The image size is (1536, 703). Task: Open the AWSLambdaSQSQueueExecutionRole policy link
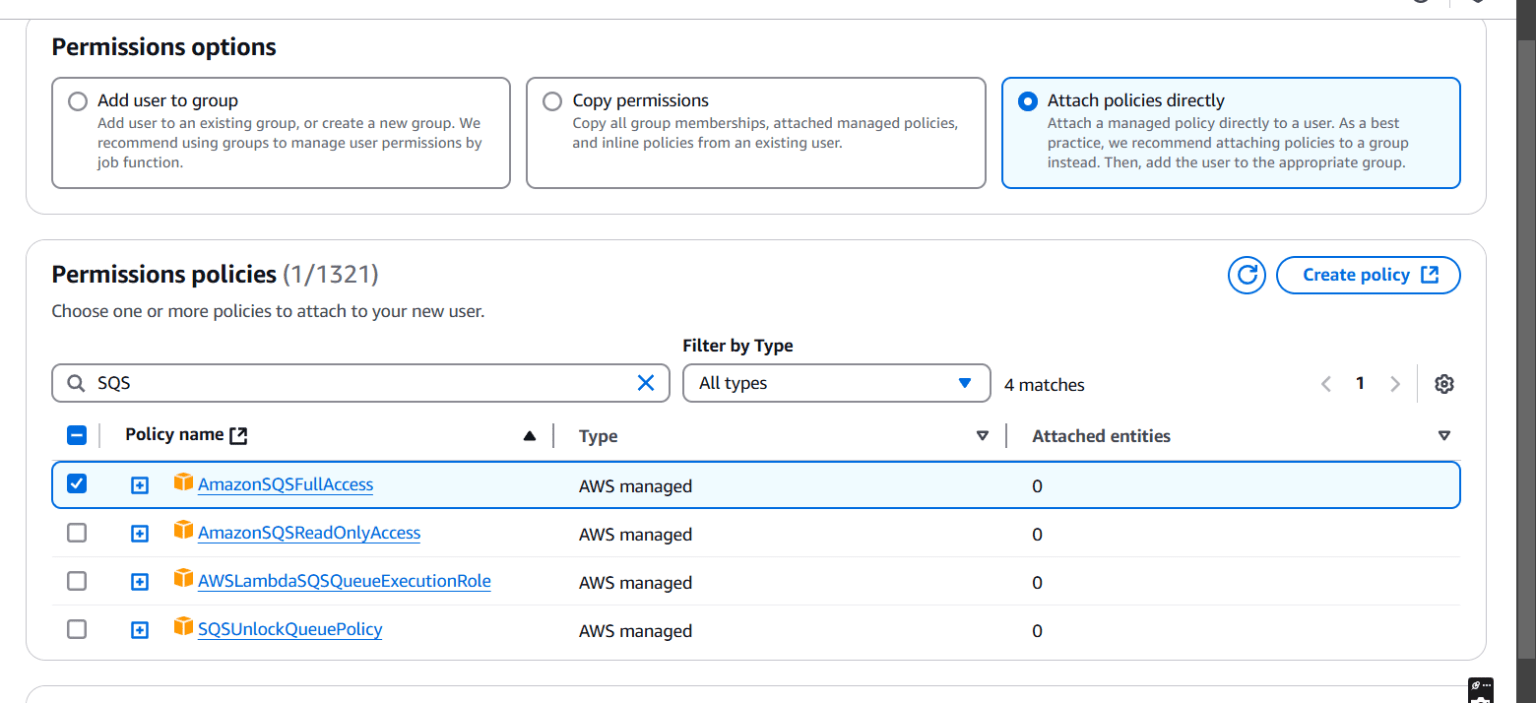(x=344, y=581)
